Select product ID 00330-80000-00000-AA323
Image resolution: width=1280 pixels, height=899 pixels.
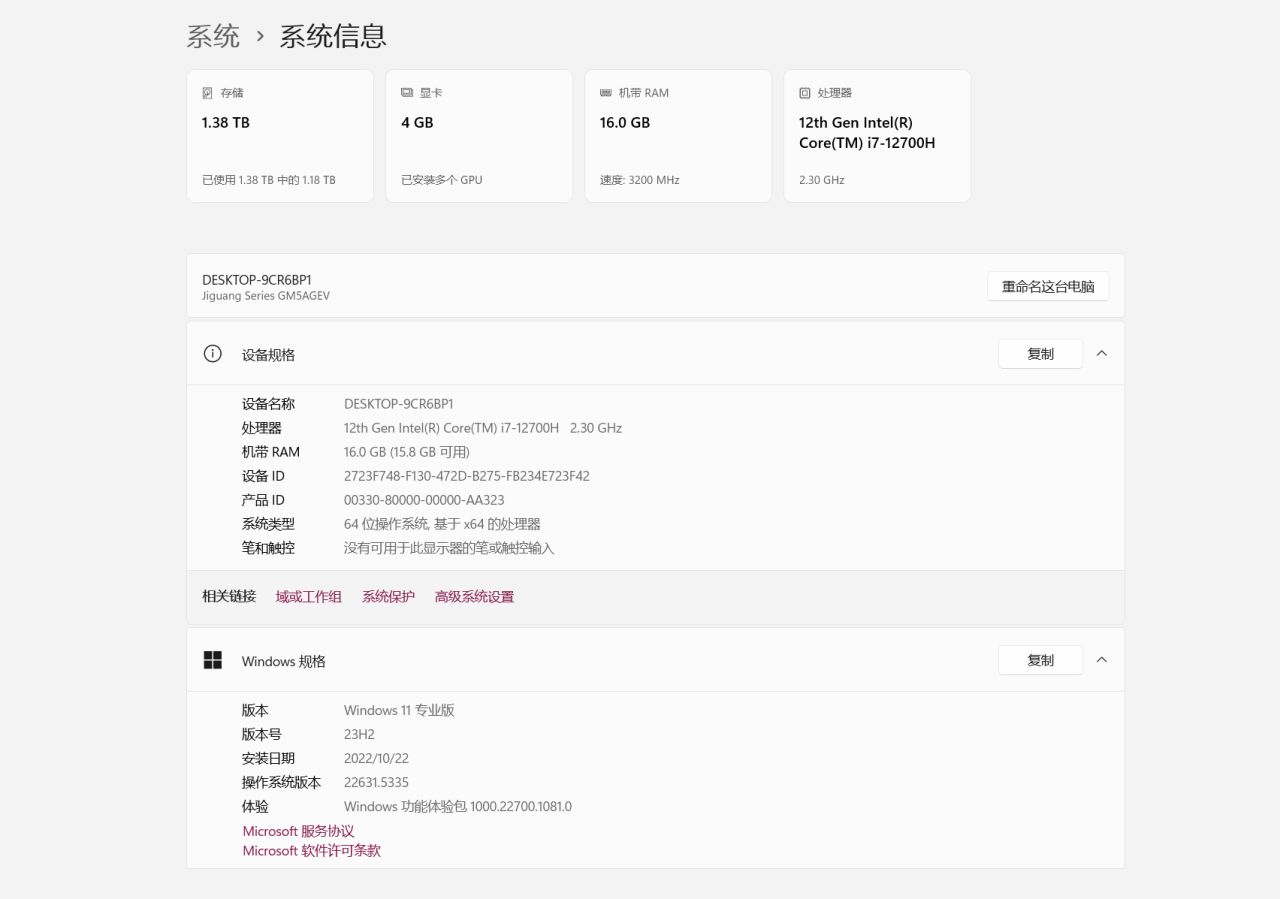coord(424,500)
